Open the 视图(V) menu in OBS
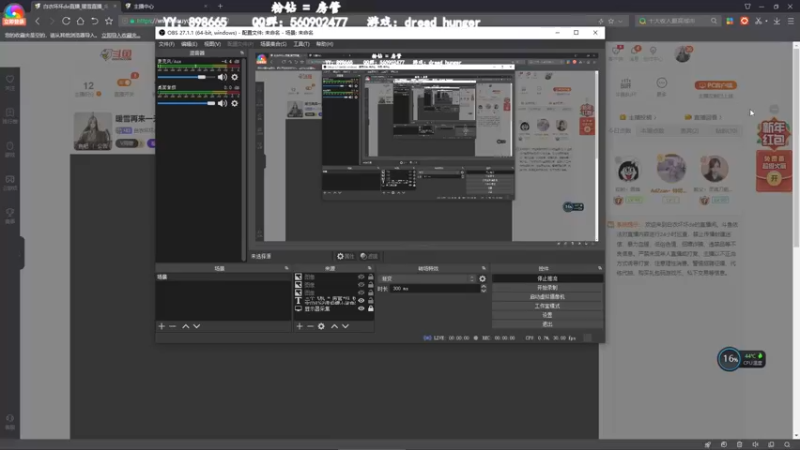The image size is (800, 450). (212, 44)
